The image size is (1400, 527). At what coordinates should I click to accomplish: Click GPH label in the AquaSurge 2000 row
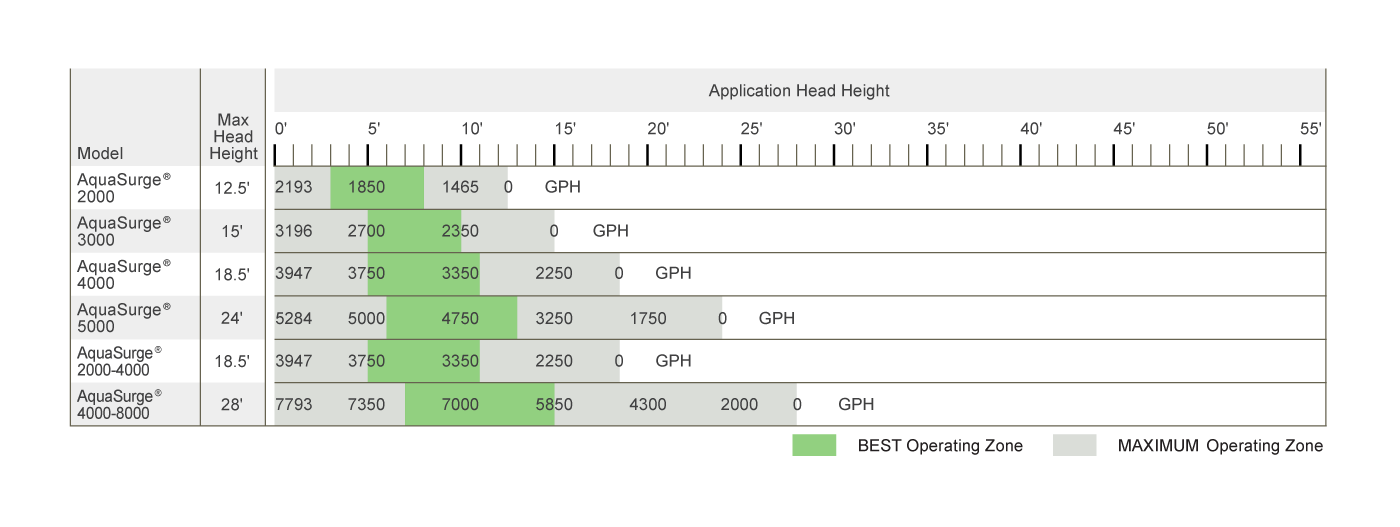point(562,187)
